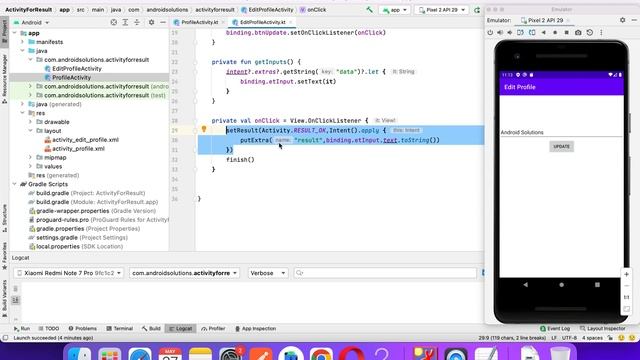Screen dimensions: 640x360
Task: Click the Make Project hammer icon
Action: [369, 9]
